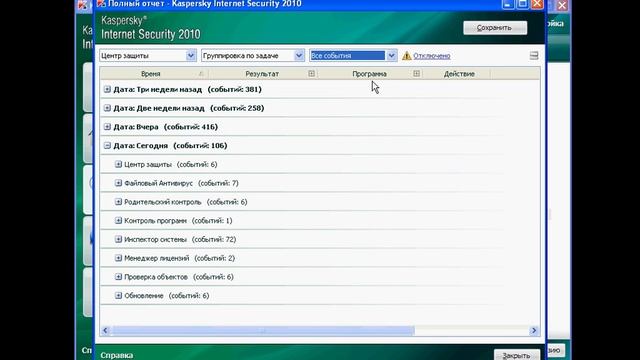
Task: Select the Обновление (событий: 6) text
Action: [x=167, y=296]
